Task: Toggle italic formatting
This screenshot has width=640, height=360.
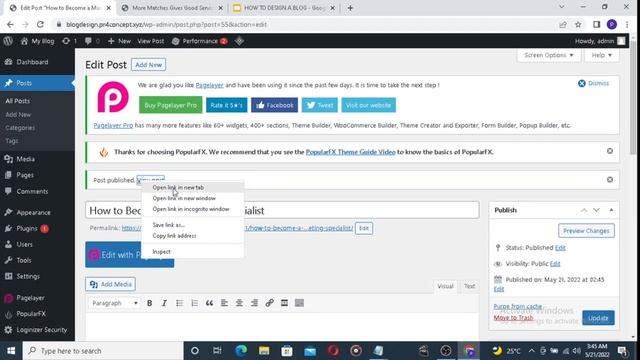Action: click(x=164, y=303)
